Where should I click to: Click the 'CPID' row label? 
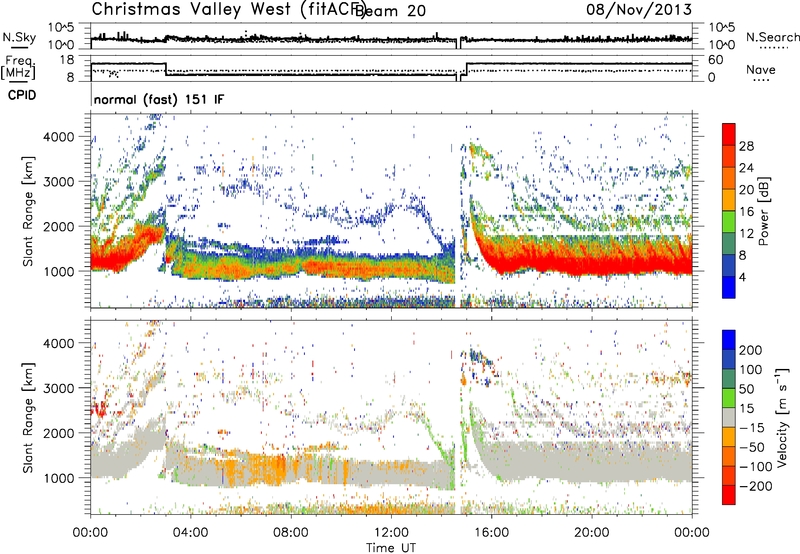click(x=22, y=95)
